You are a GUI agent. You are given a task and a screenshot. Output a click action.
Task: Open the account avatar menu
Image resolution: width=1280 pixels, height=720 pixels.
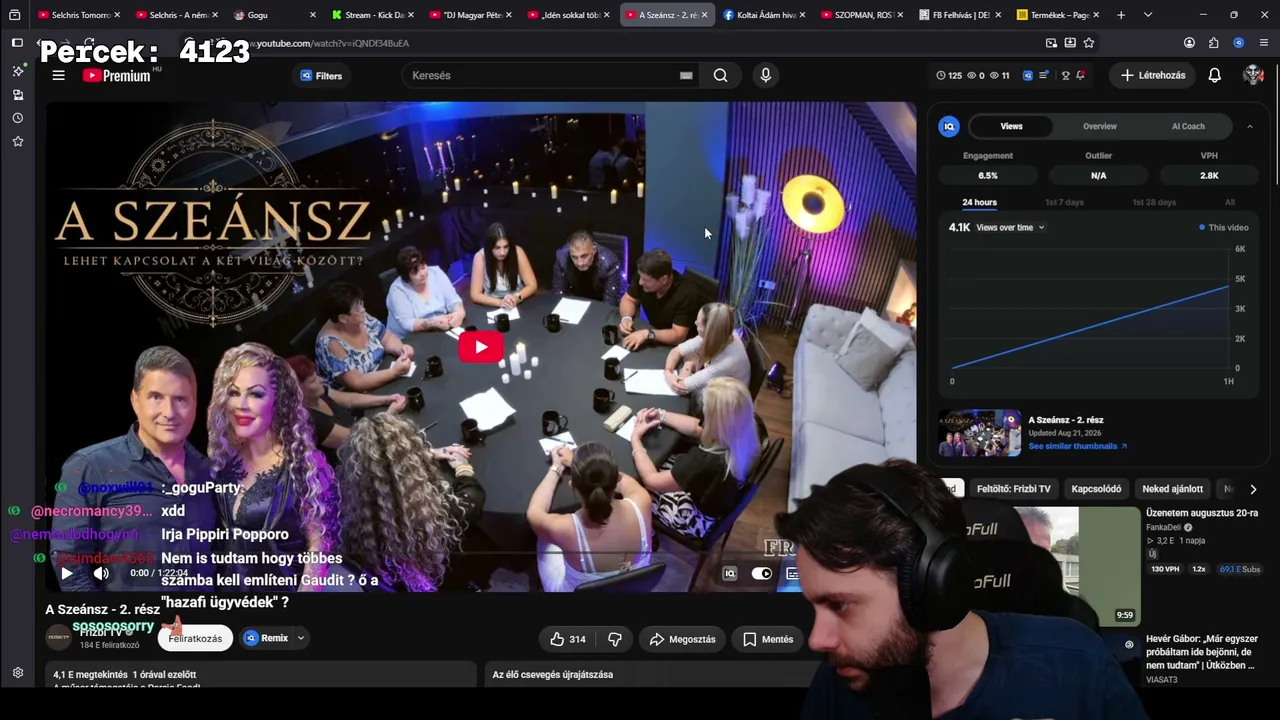[1253, 75]
